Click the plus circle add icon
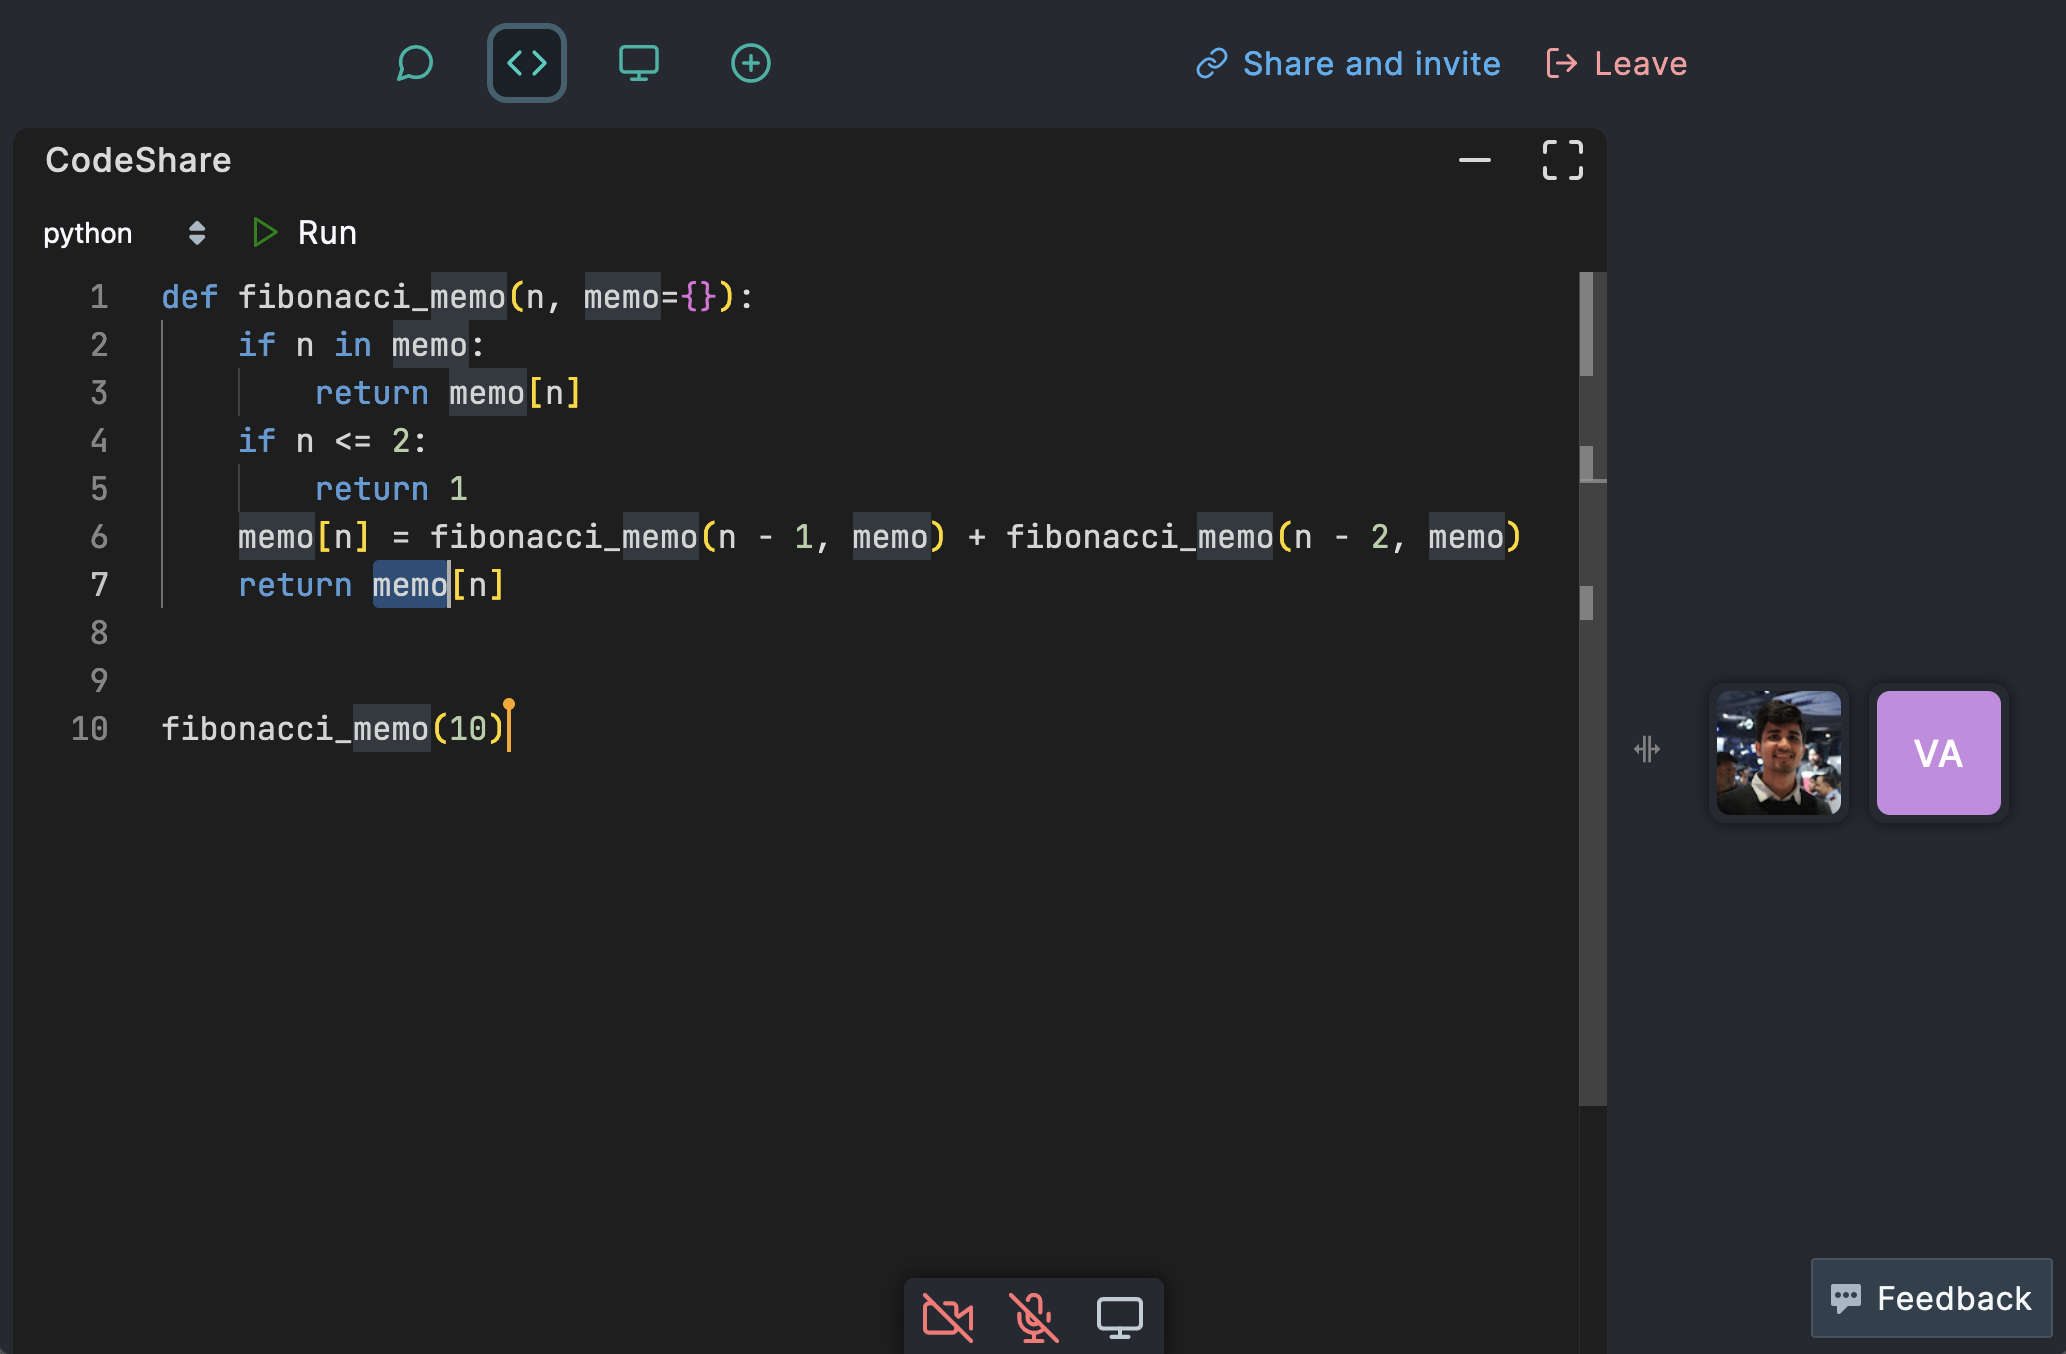Screen dimensions: 2066x1354 click(751, 64)
